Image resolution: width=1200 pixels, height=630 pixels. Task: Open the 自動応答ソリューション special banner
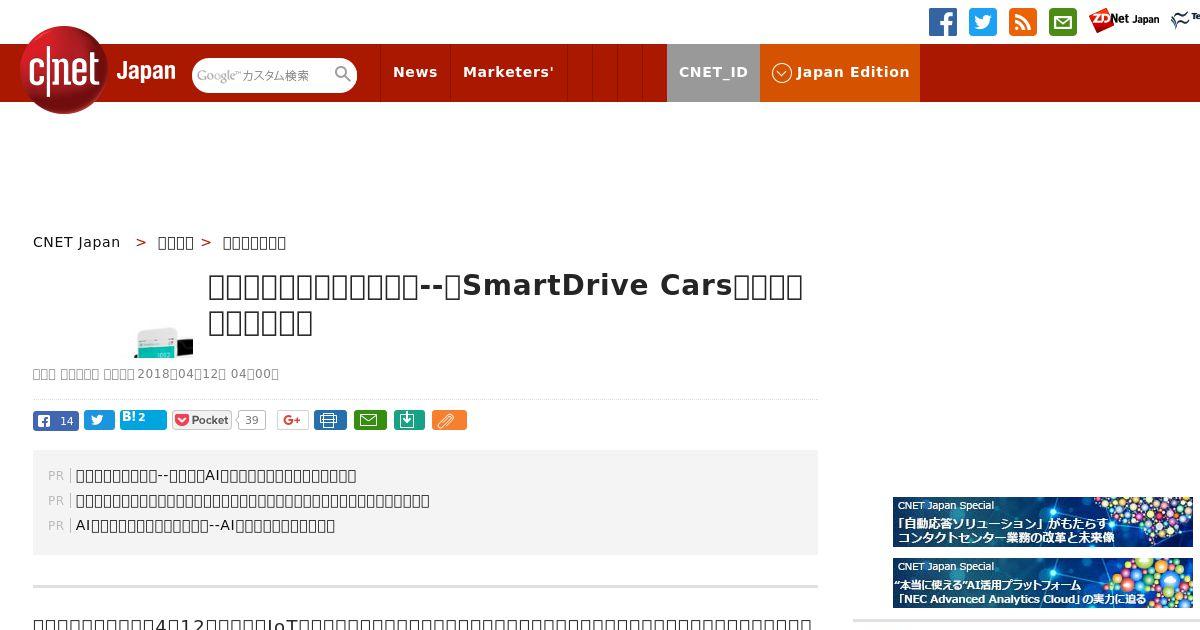click(x=1043, y=522)
